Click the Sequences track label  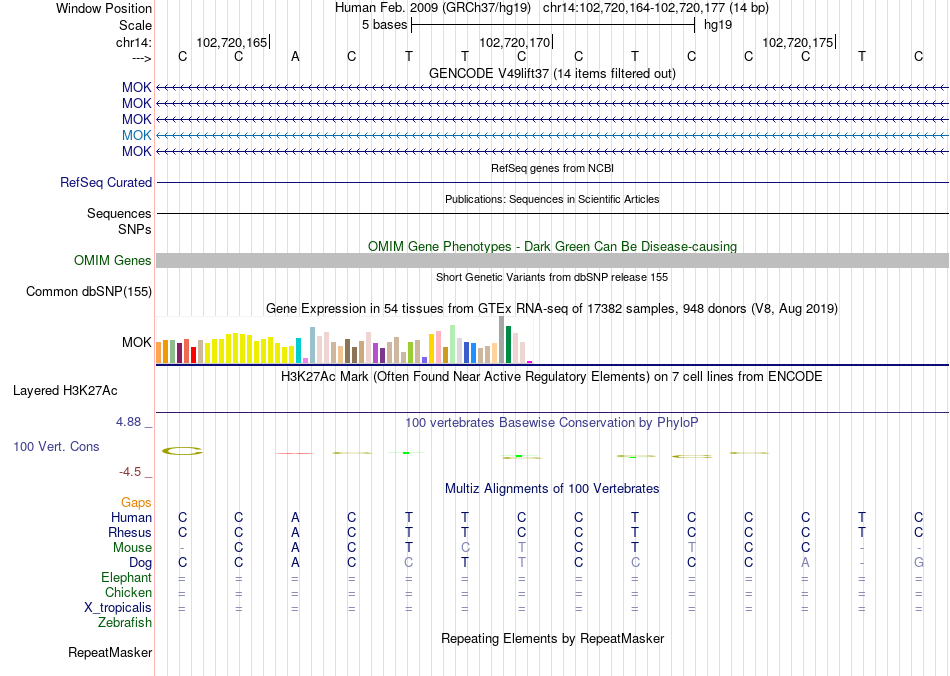[119, 213]
